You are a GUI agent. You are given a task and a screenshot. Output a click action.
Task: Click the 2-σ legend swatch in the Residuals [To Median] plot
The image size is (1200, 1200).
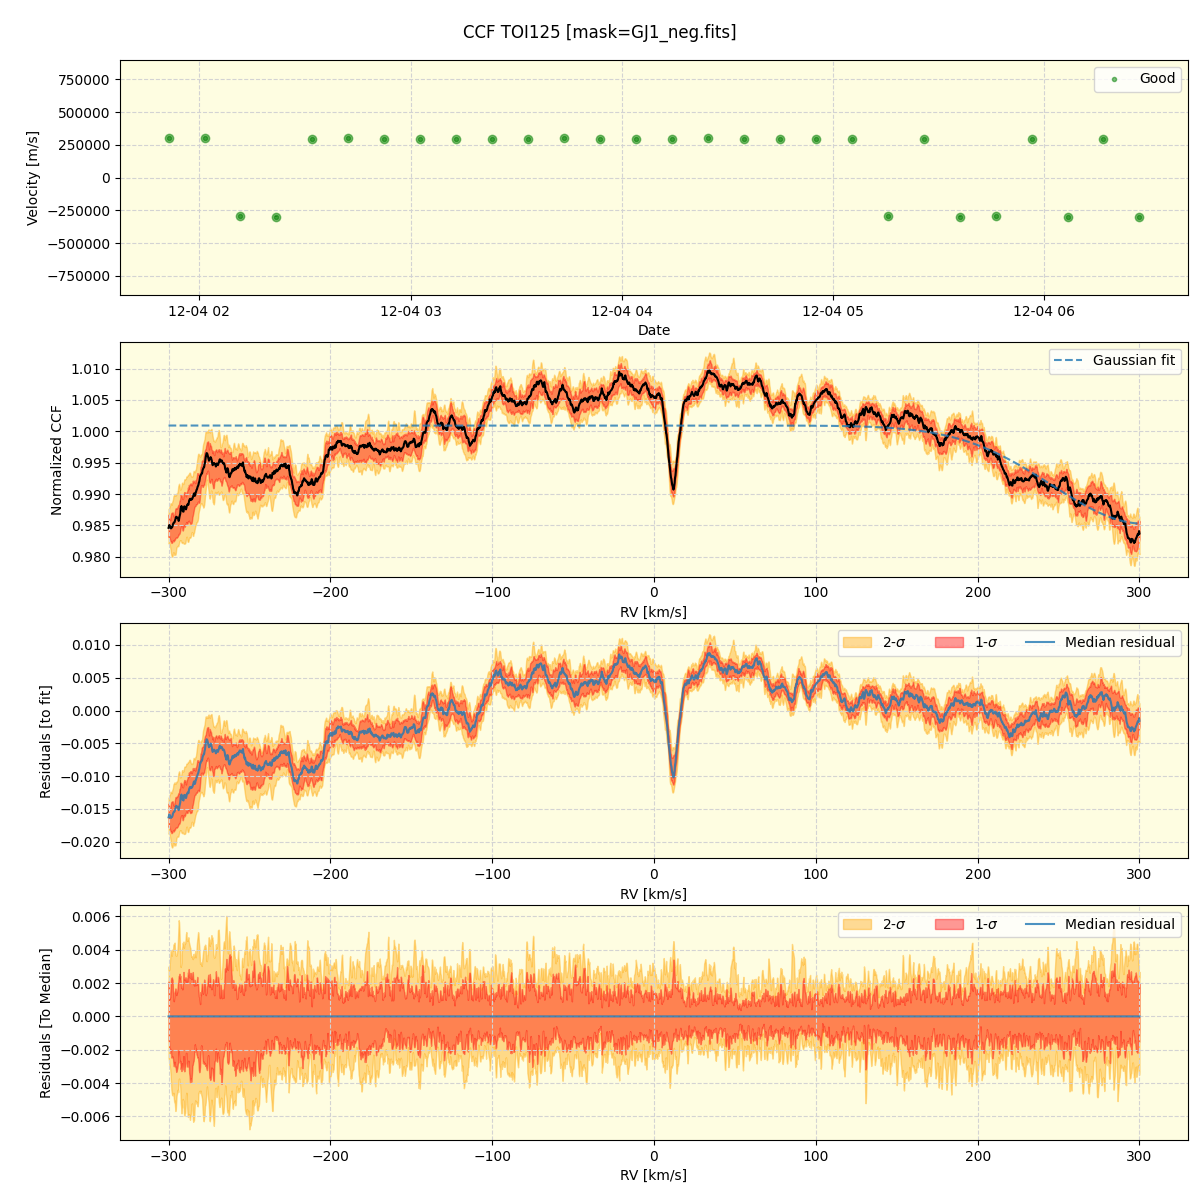(x=857, y=925)
